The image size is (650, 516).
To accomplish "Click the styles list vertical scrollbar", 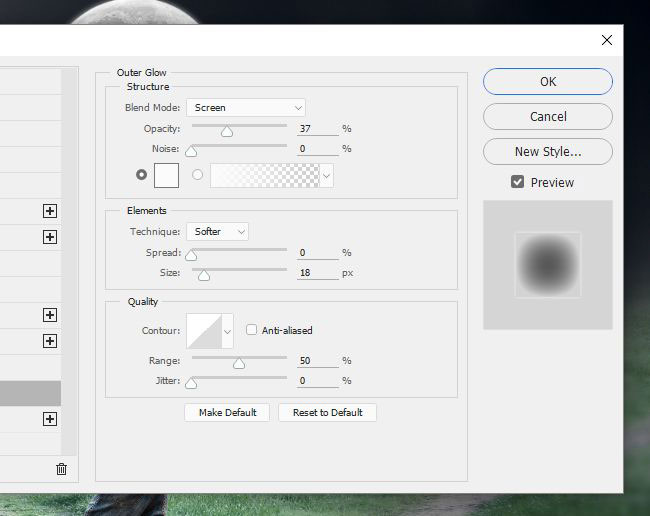I will 69,262.
